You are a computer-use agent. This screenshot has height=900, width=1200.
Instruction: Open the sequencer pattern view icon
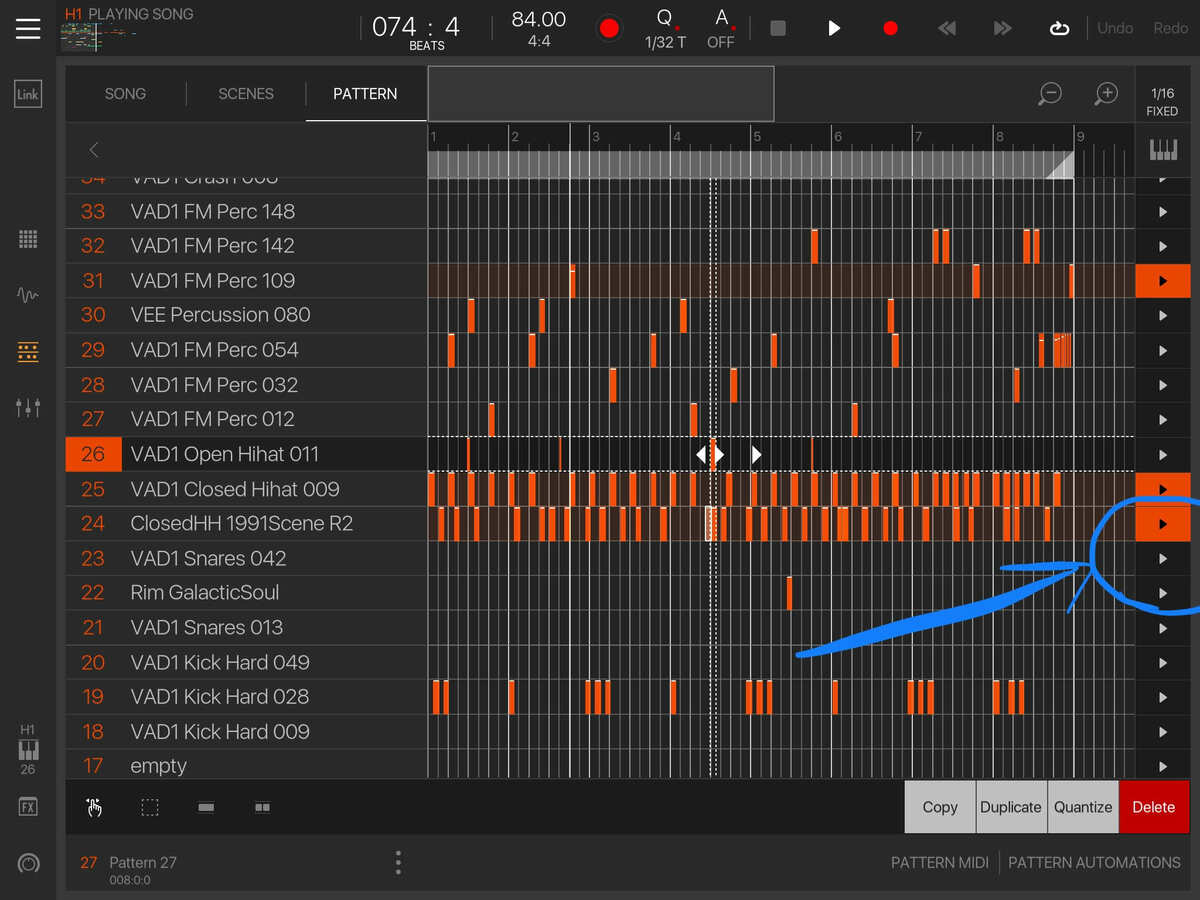[x=28, y=352]
